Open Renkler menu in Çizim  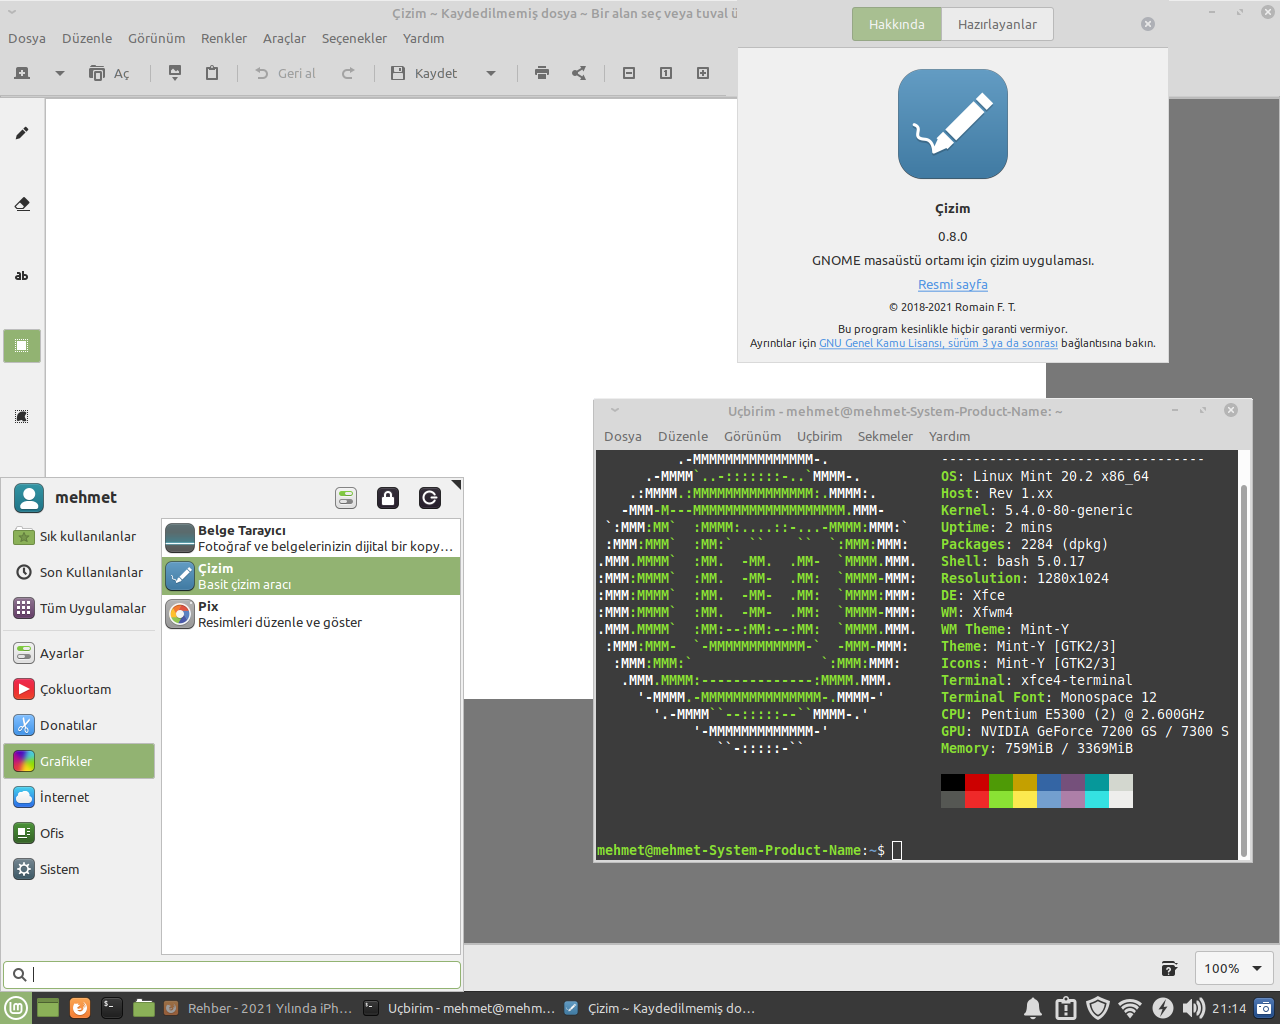(224, 38)
